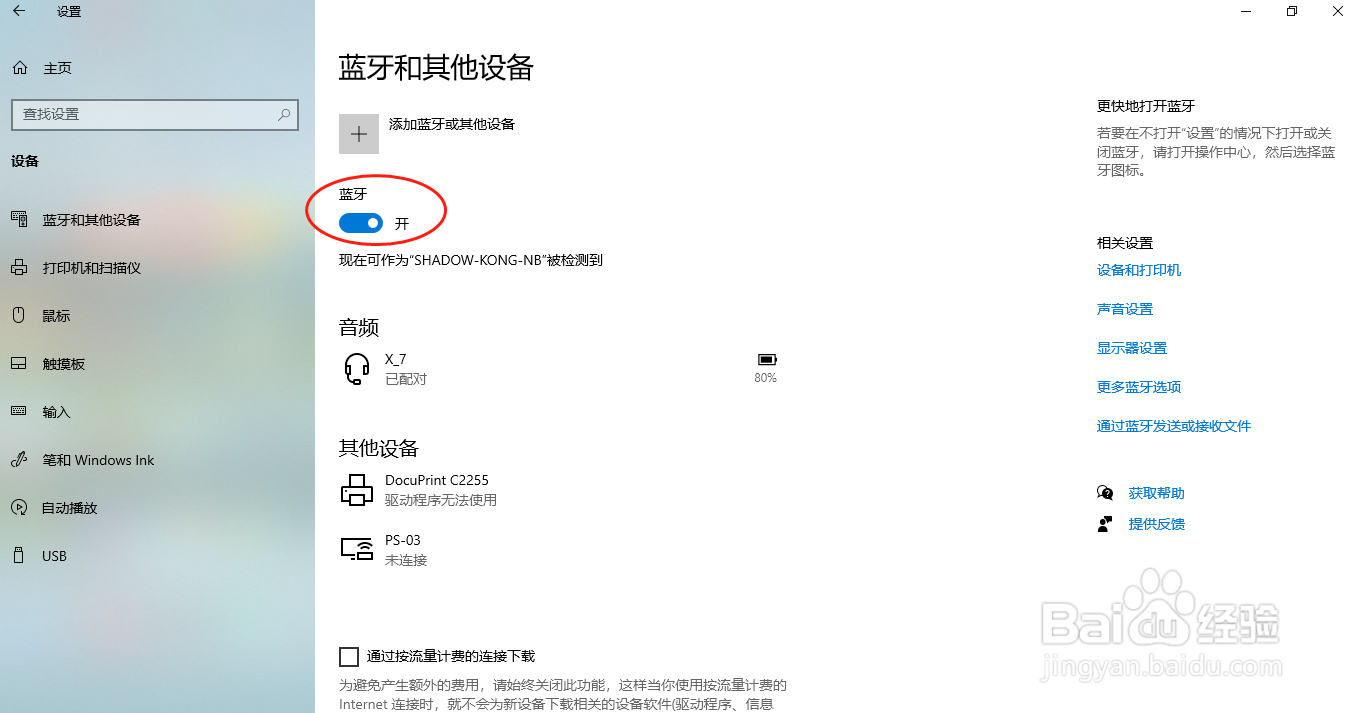Click the home icon next to 主页
The width and height of the screenshot is (1357, 713).
coord(19,68)
